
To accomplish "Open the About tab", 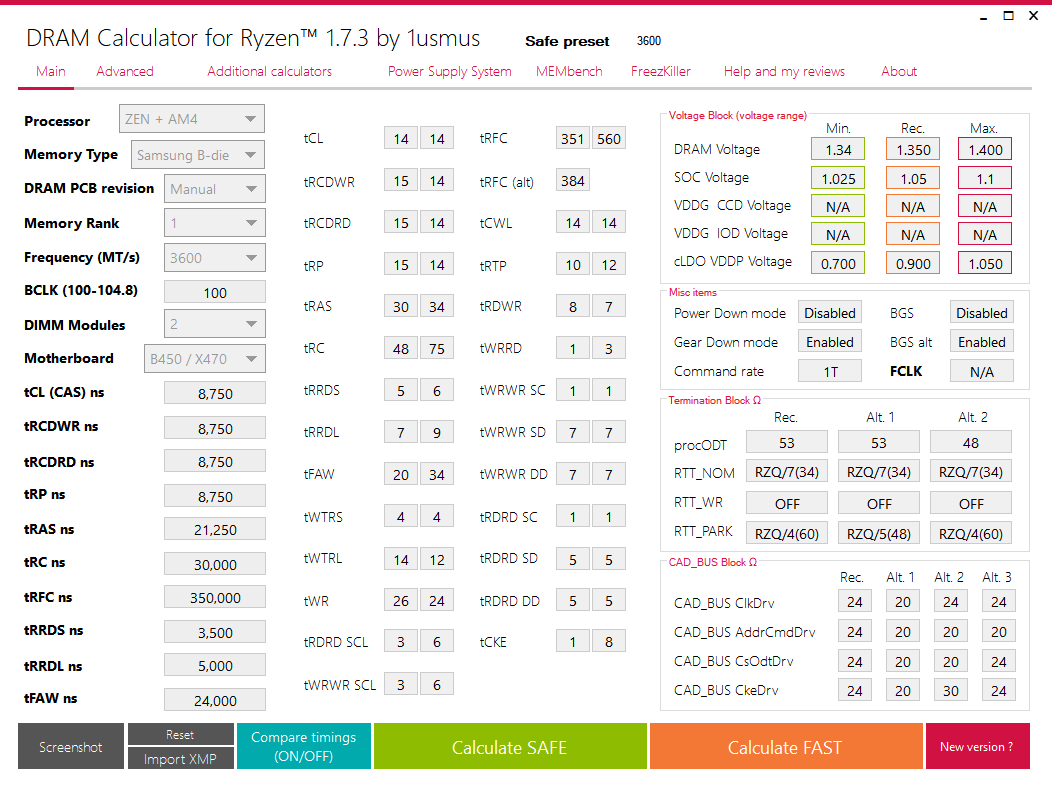I will pyautogui.click(x=899, y=71).
